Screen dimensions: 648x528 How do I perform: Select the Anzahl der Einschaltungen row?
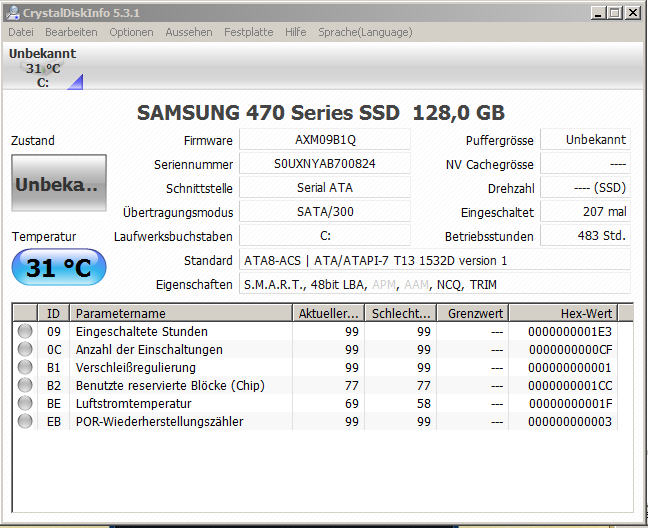(315, 350)
